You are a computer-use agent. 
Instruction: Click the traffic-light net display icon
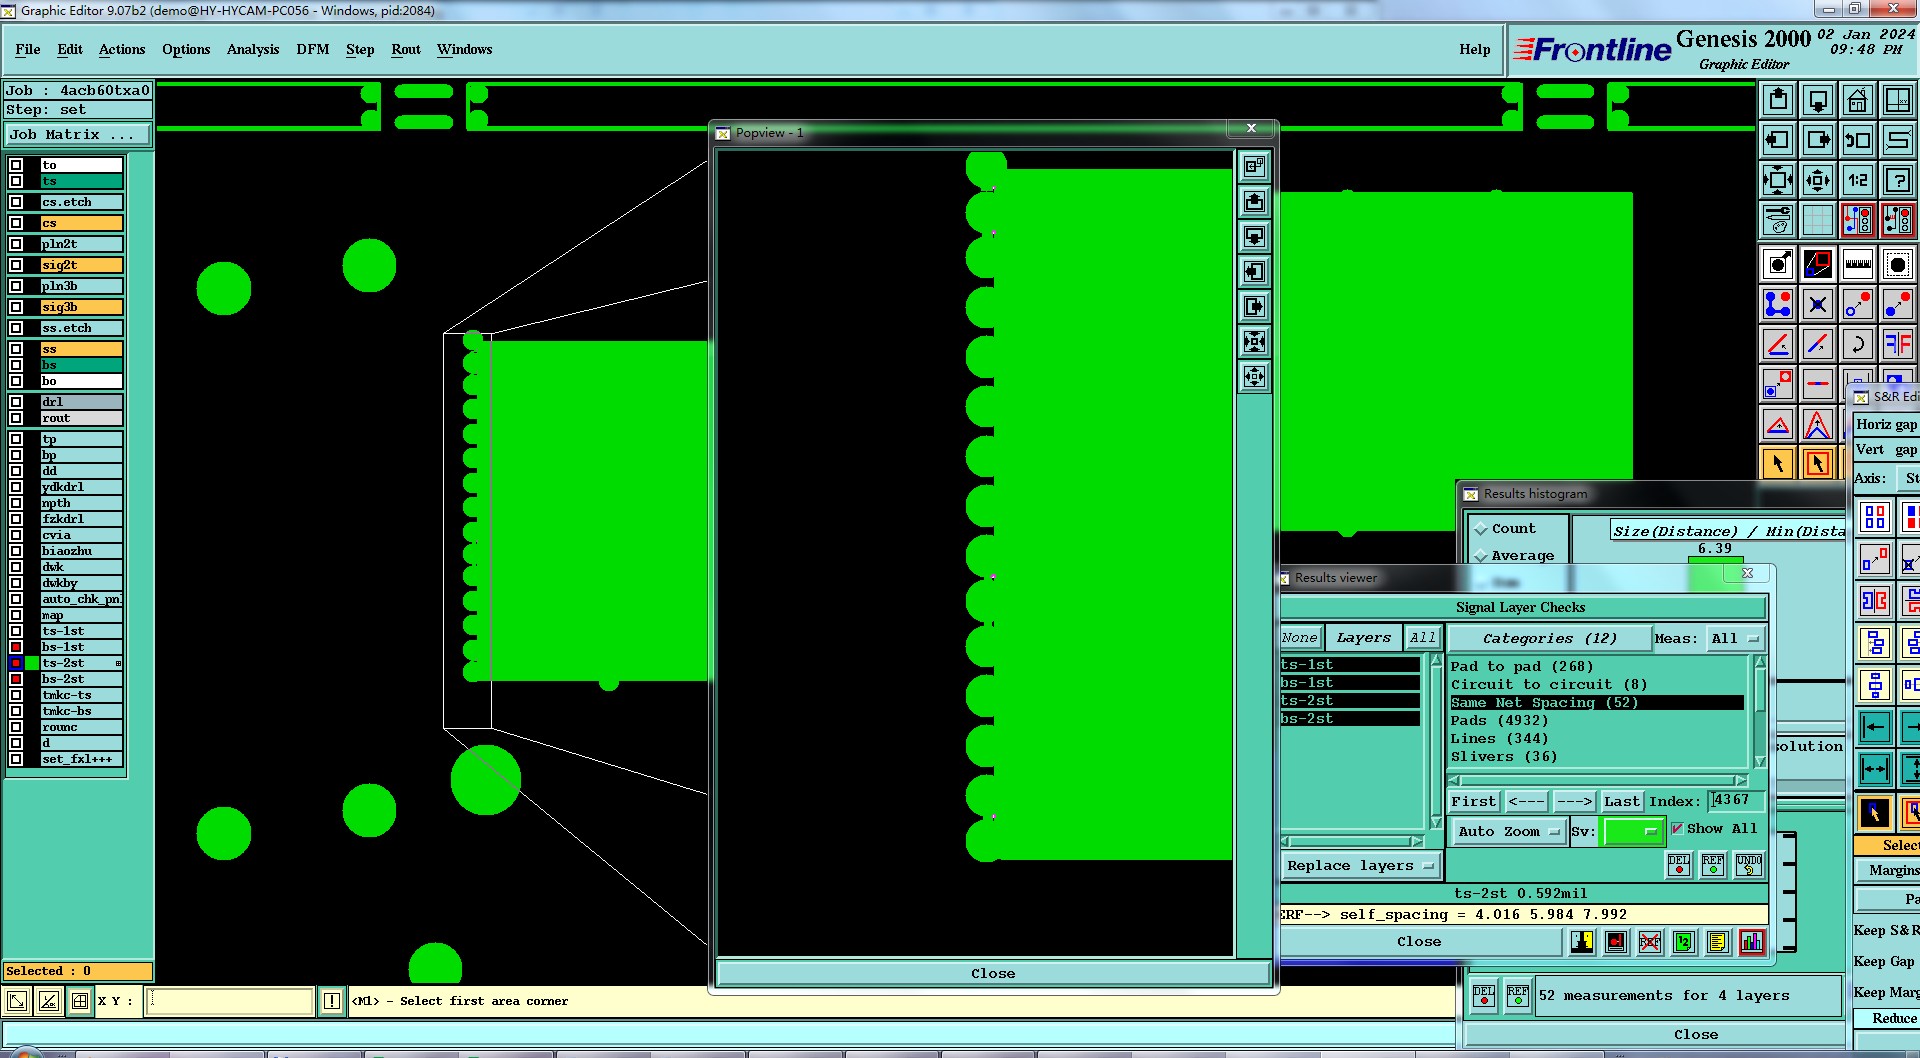(1858, 220)
